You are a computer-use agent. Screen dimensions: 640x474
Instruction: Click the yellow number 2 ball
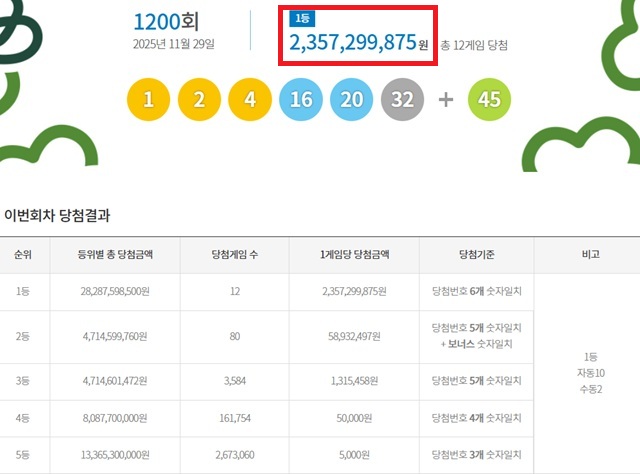(199, 100)
